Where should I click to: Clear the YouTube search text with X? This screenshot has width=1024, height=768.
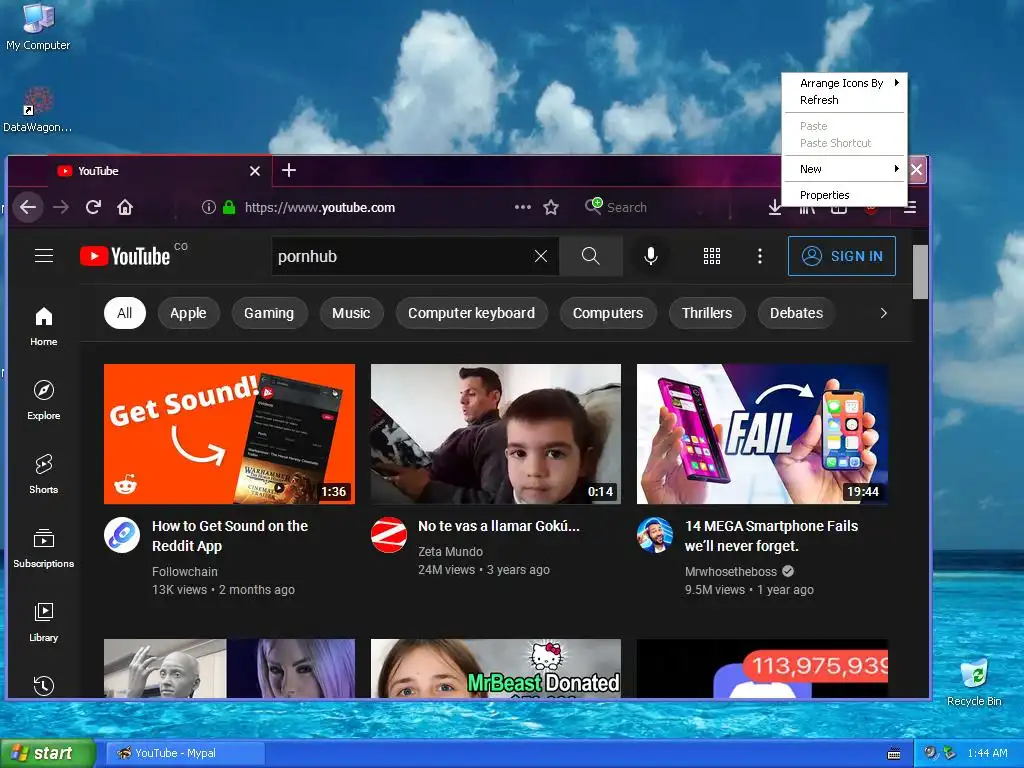pyautogui.click(x=541, y=256)
